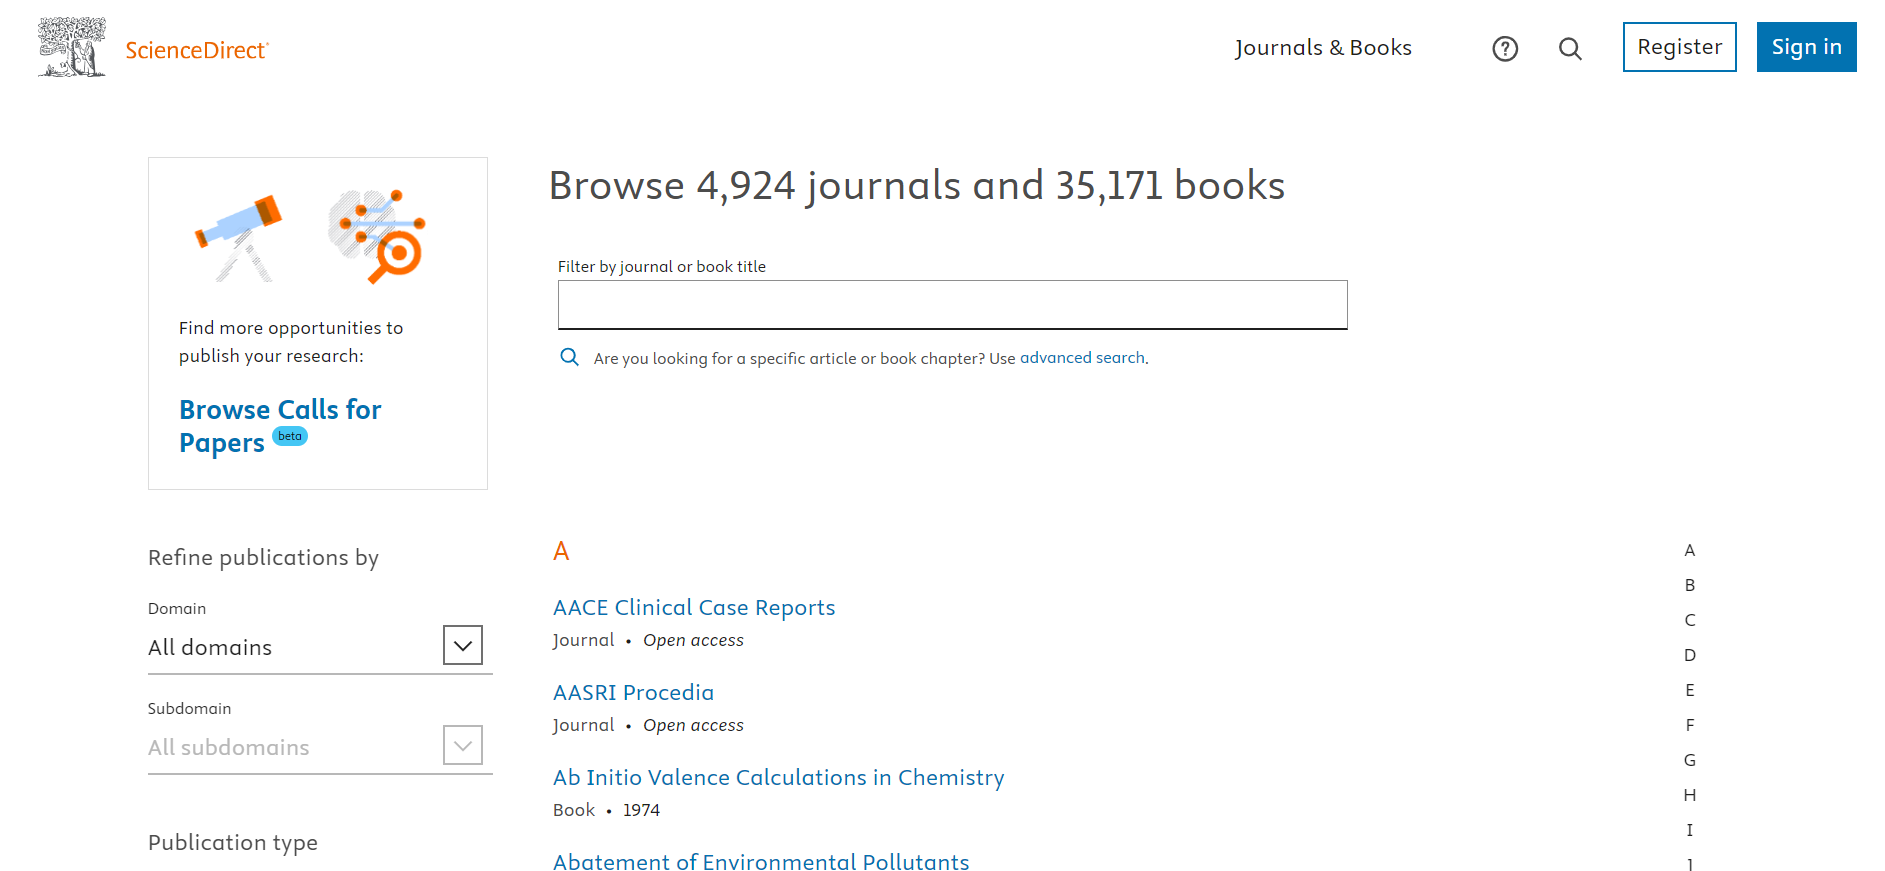The width and height of the screenshot is (1885, 871).
Task: Open Ab Initio Valence Calculations in Chemistry
Action: coord(778,778)
